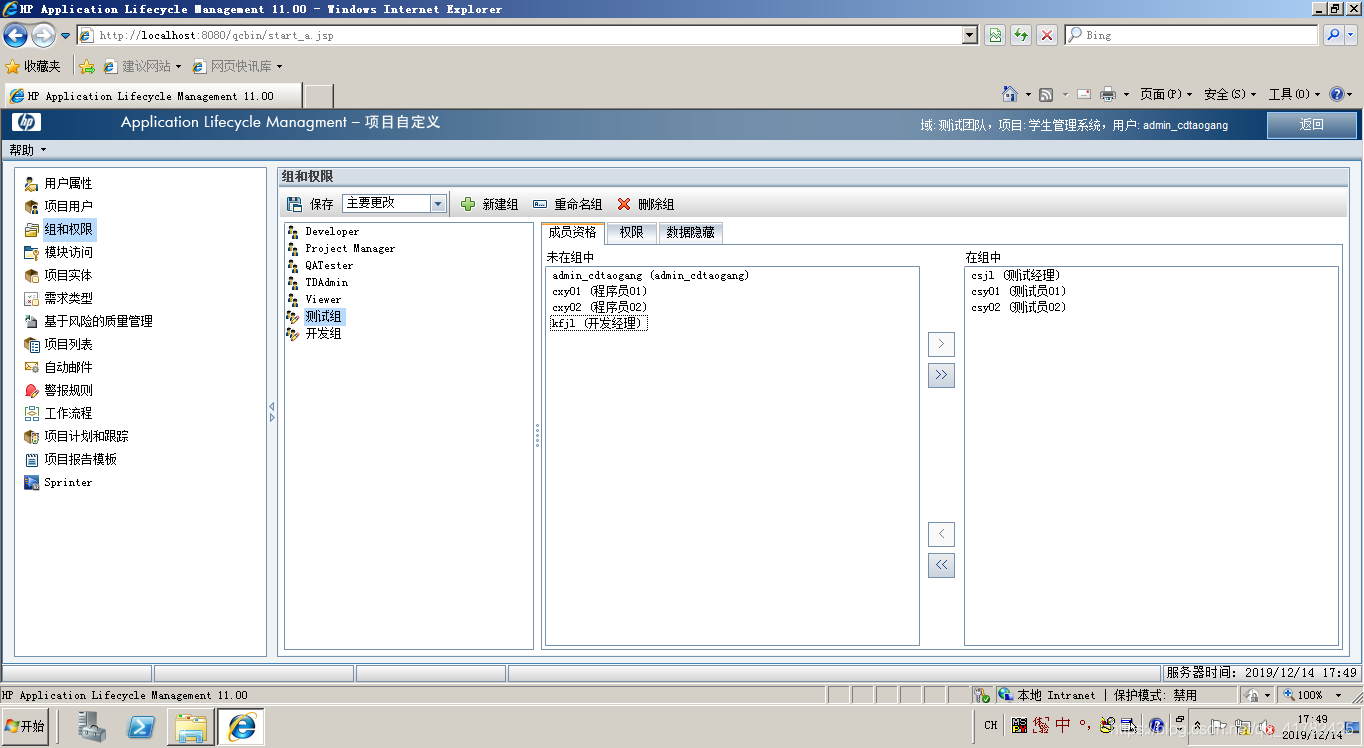Open 警报规则 settings
Image resolution: width=1364 pixels, height=748 pixels.
68,390
